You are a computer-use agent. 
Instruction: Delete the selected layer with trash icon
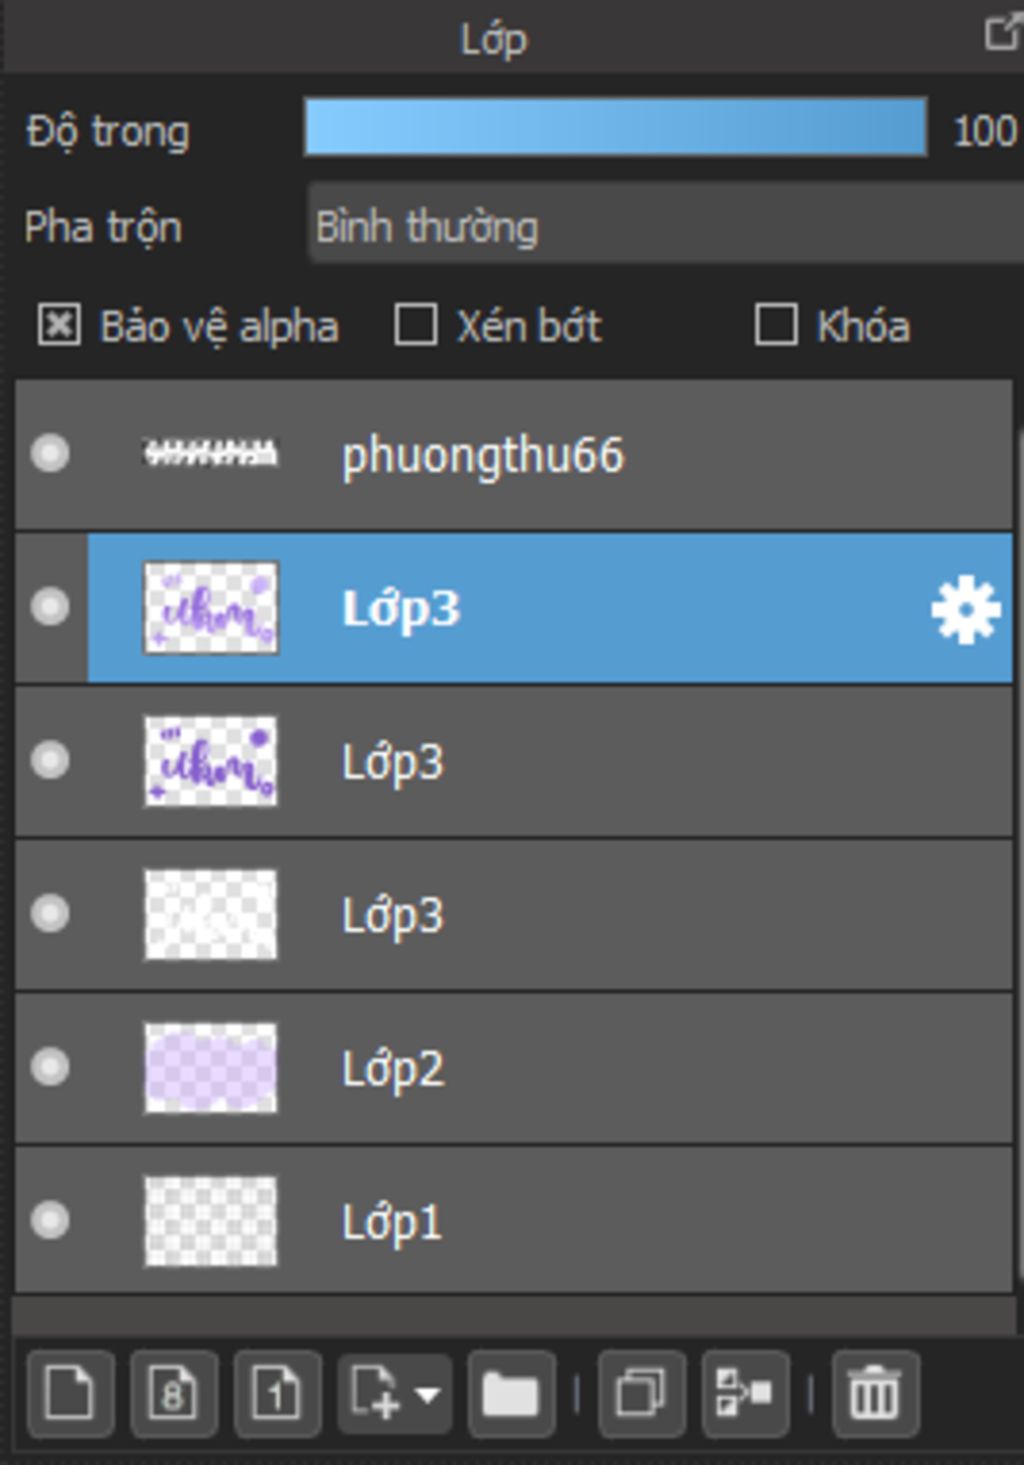[x=875, y=1393]
